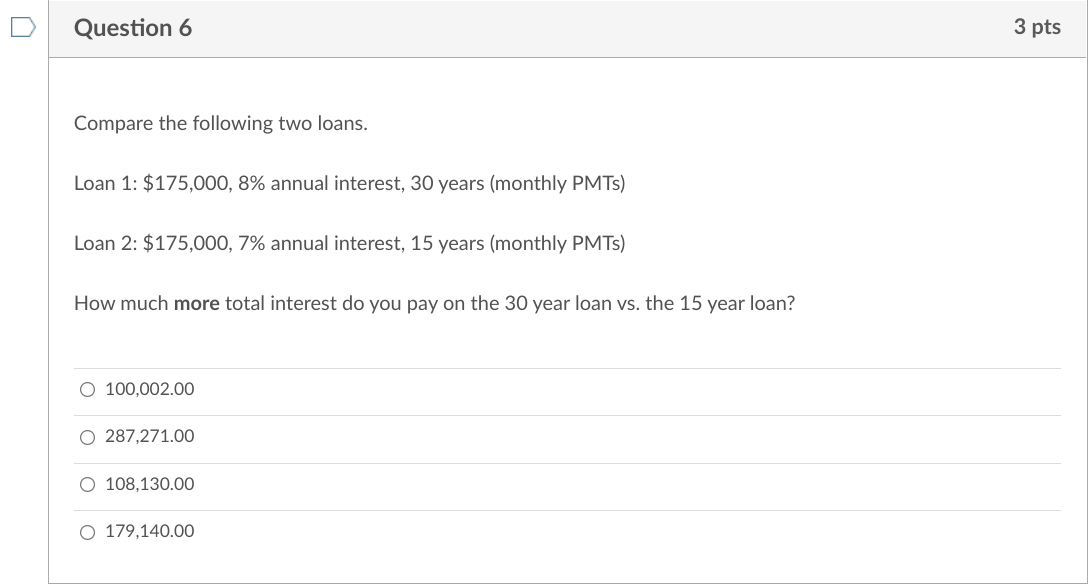
Task: Click the Loan 1 description text
Action: [x=350, y=183]
